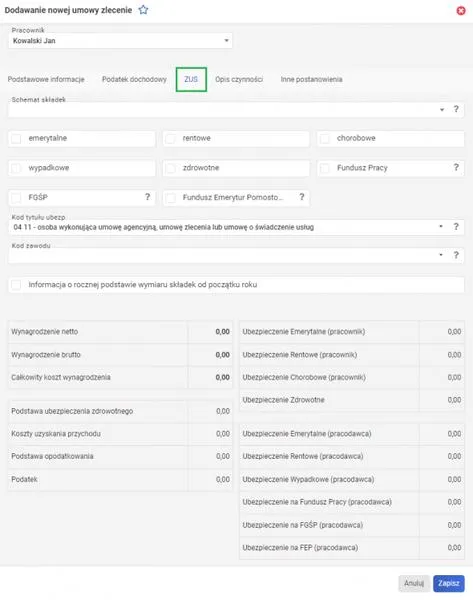Click help question mark next to FGŚP

pyautogui.click(x=147, y=197)
